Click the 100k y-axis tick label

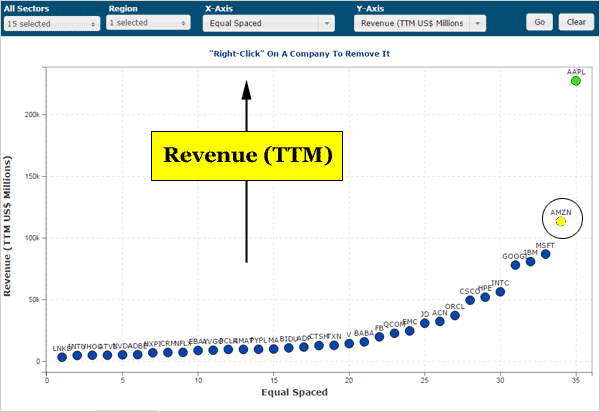(32, 238)
